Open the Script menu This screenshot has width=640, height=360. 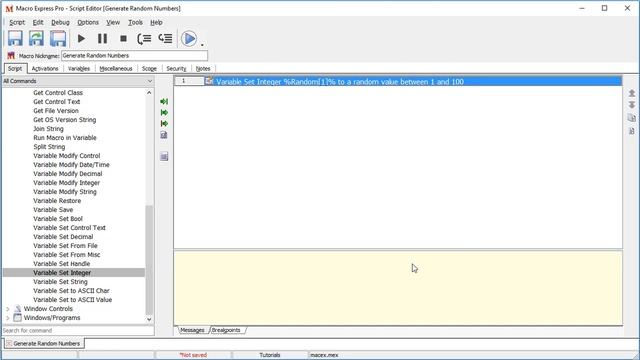click(17, 22)
